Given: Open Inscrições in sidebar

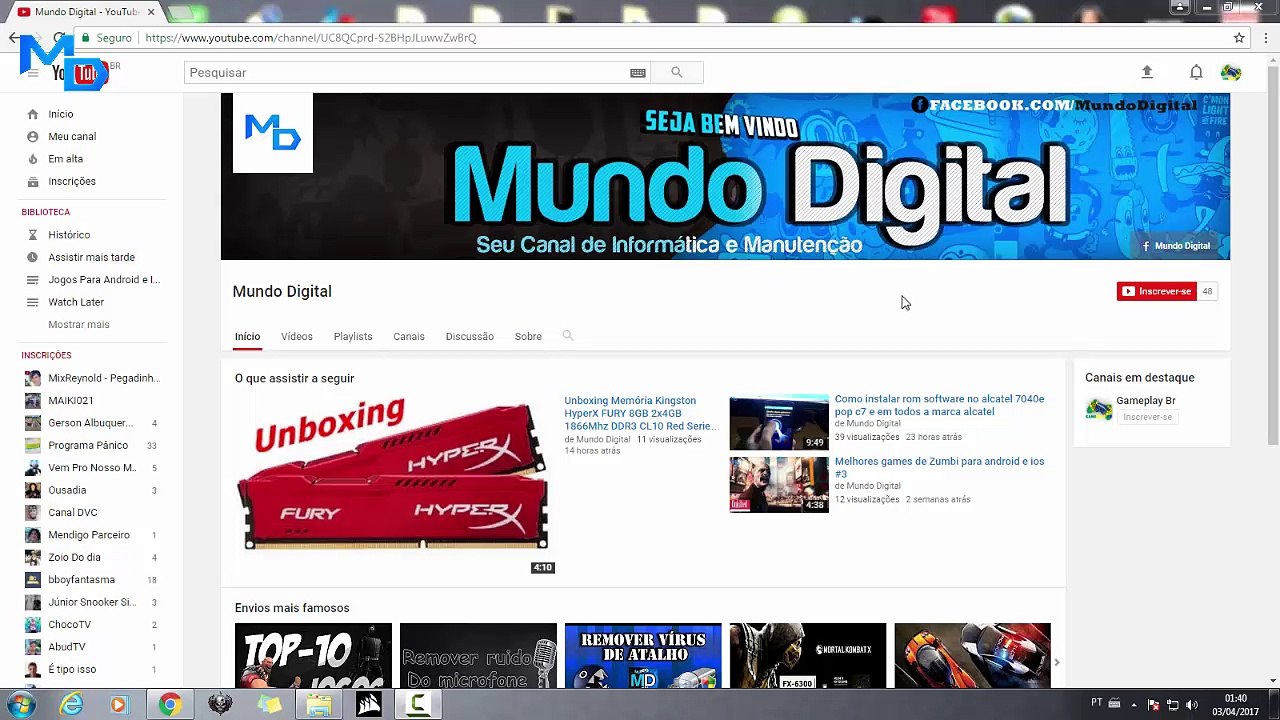Looking at the screenshot, I should pos(72,181).
